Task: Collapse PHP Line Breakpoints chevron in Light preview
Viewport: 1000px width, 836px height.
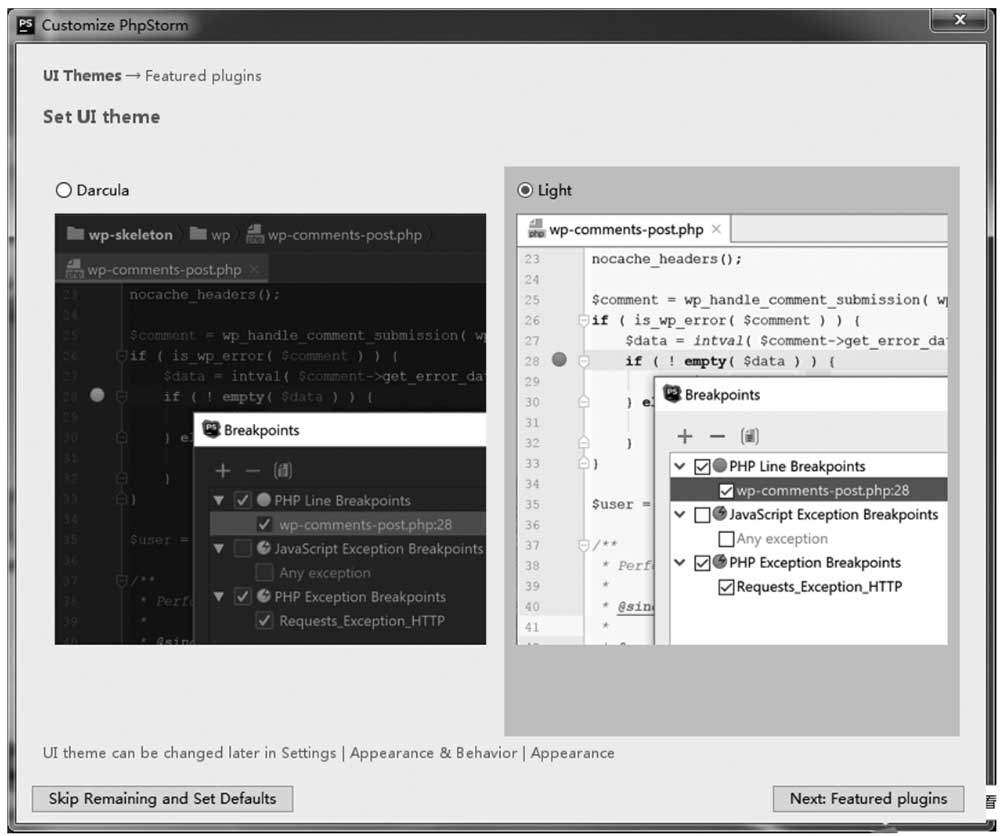Action: pos(680,466)
